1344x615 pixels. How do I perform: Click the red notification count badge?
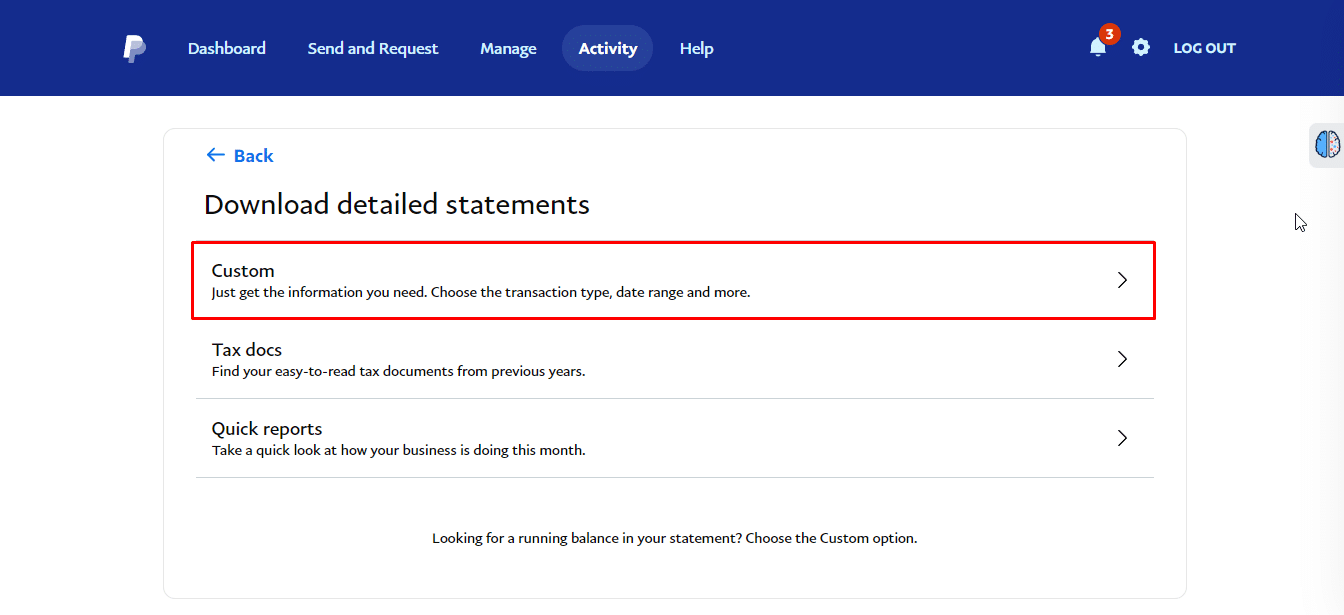point(1109,34)
